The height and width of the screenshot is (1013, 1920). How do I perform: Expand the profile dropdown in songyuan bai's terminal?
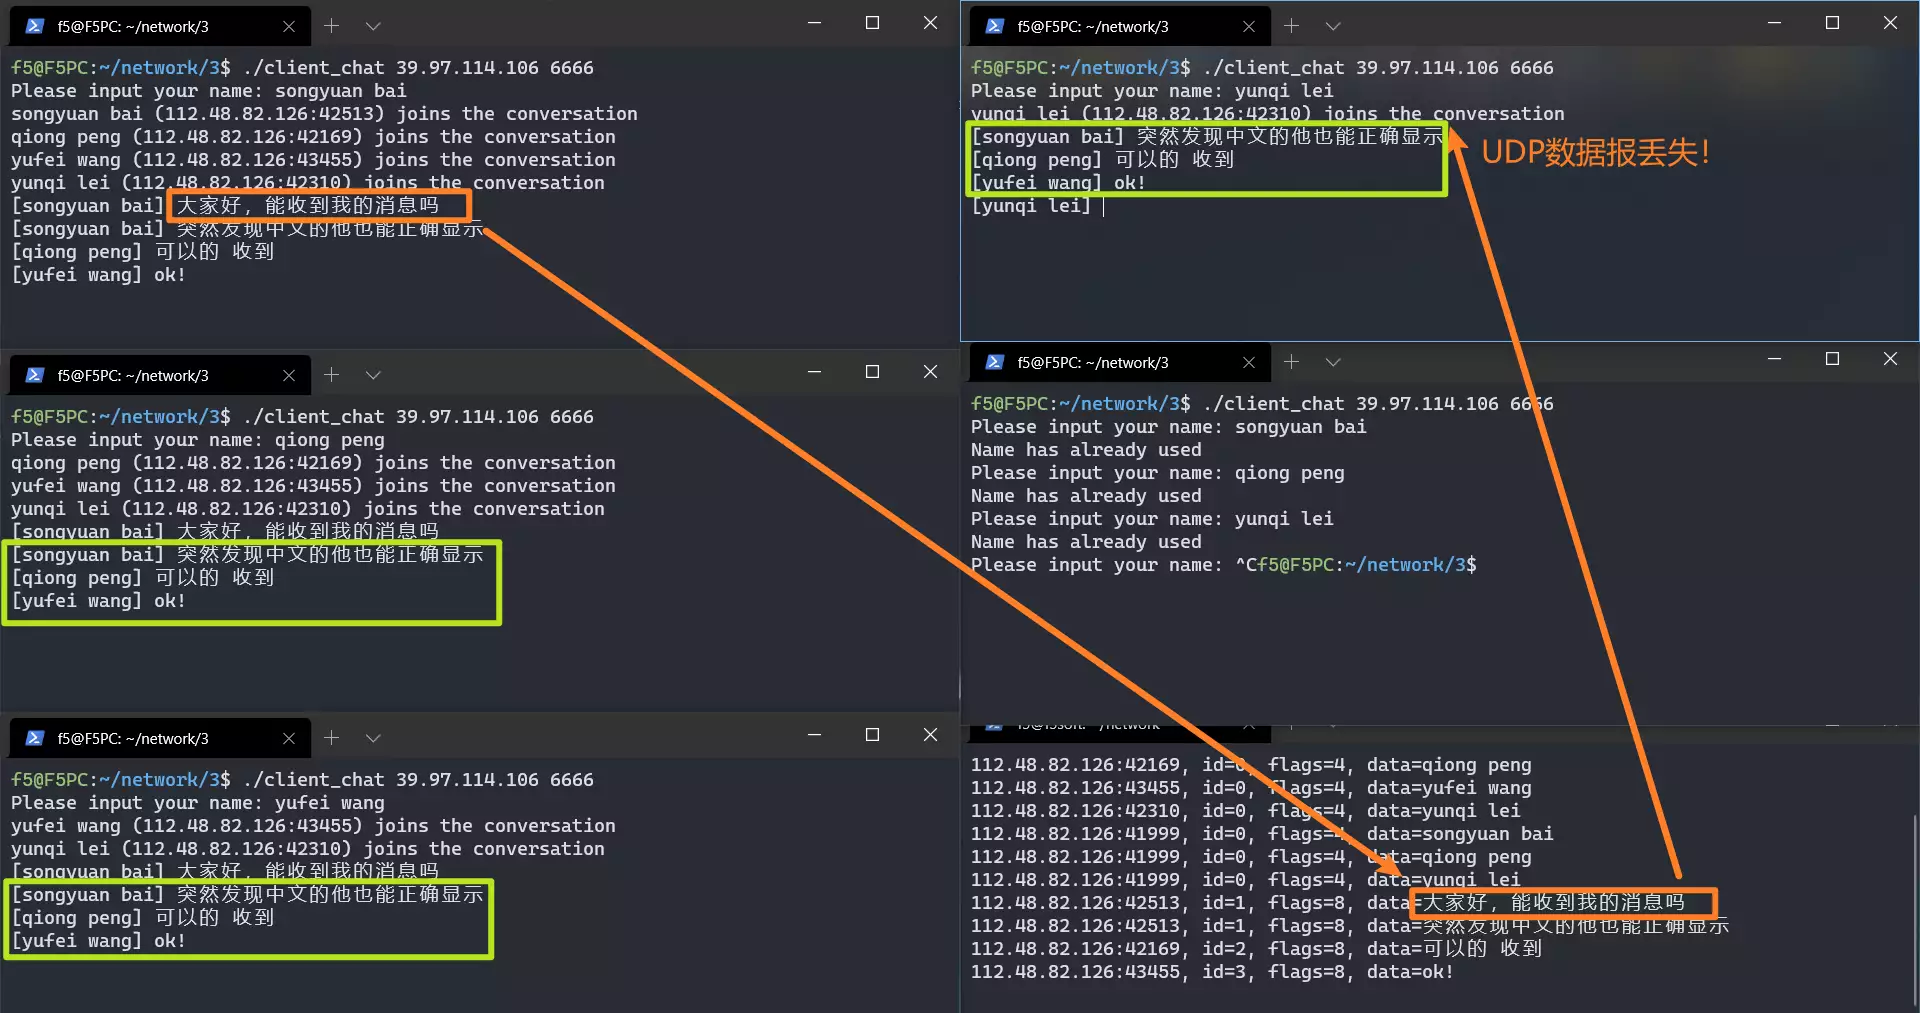(373, 26)
